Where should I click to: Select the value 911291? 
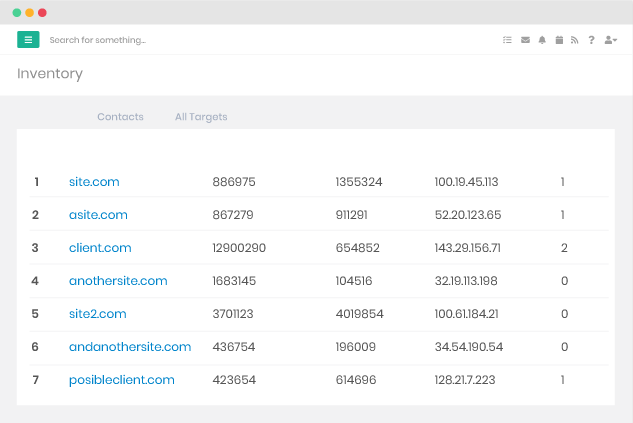352,215
